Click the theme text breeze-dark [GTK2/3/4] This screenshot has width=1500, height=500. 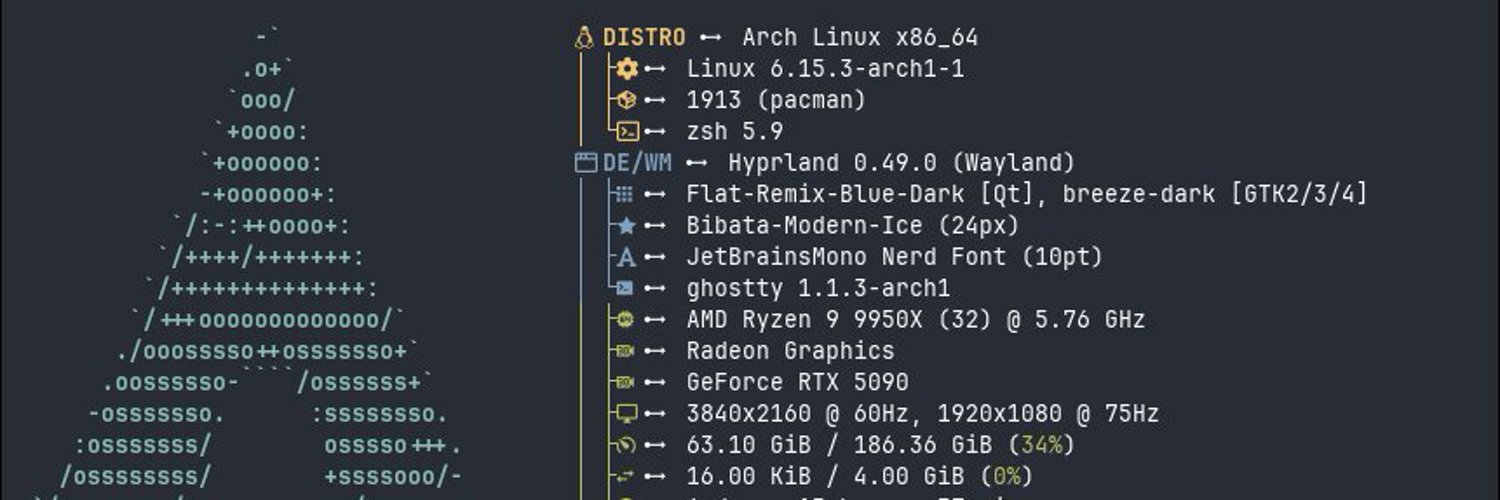pos(1215,194)
